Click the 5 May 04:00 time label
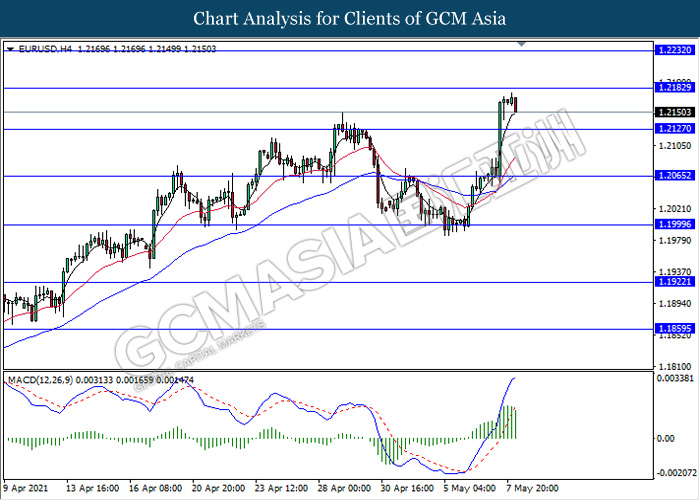 pyautogui.click(x=470, y=488)
